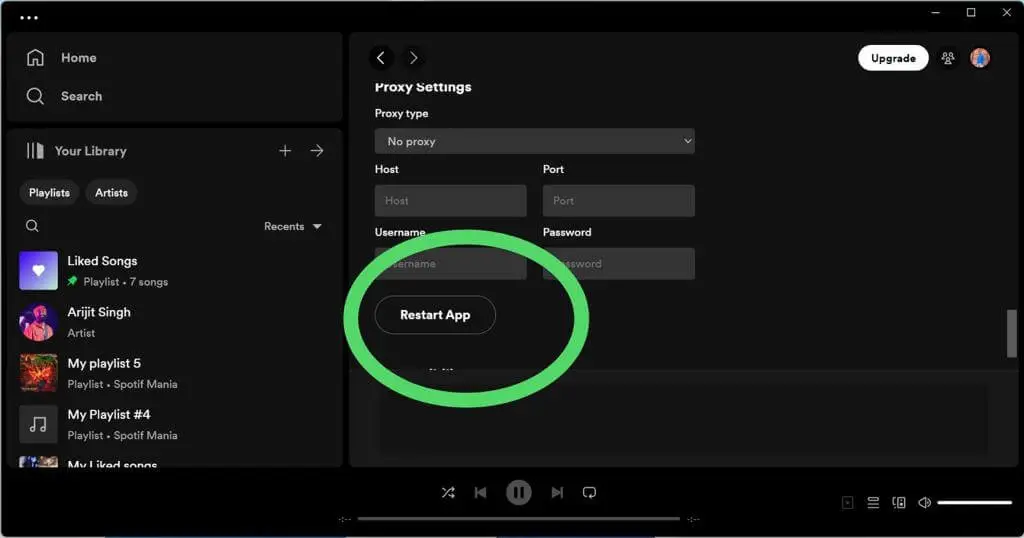Skip to previous track
The height and width of the screenshot is (538, 1024).
(481, 492)
